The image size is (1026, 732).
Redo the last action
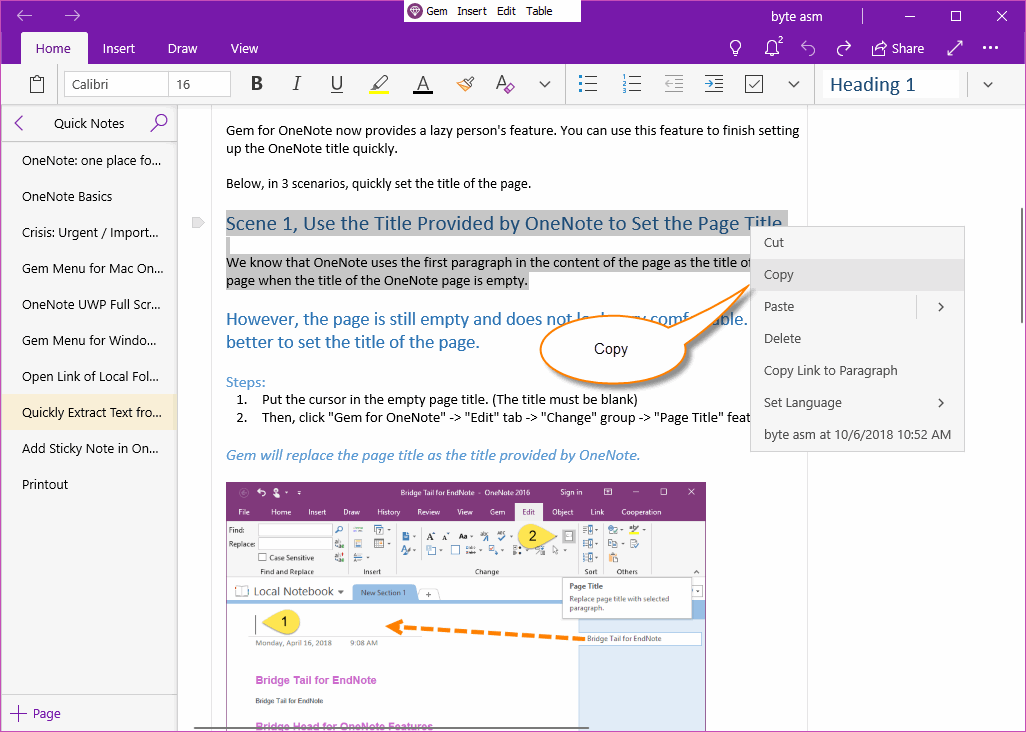click(x=843, y=48)
